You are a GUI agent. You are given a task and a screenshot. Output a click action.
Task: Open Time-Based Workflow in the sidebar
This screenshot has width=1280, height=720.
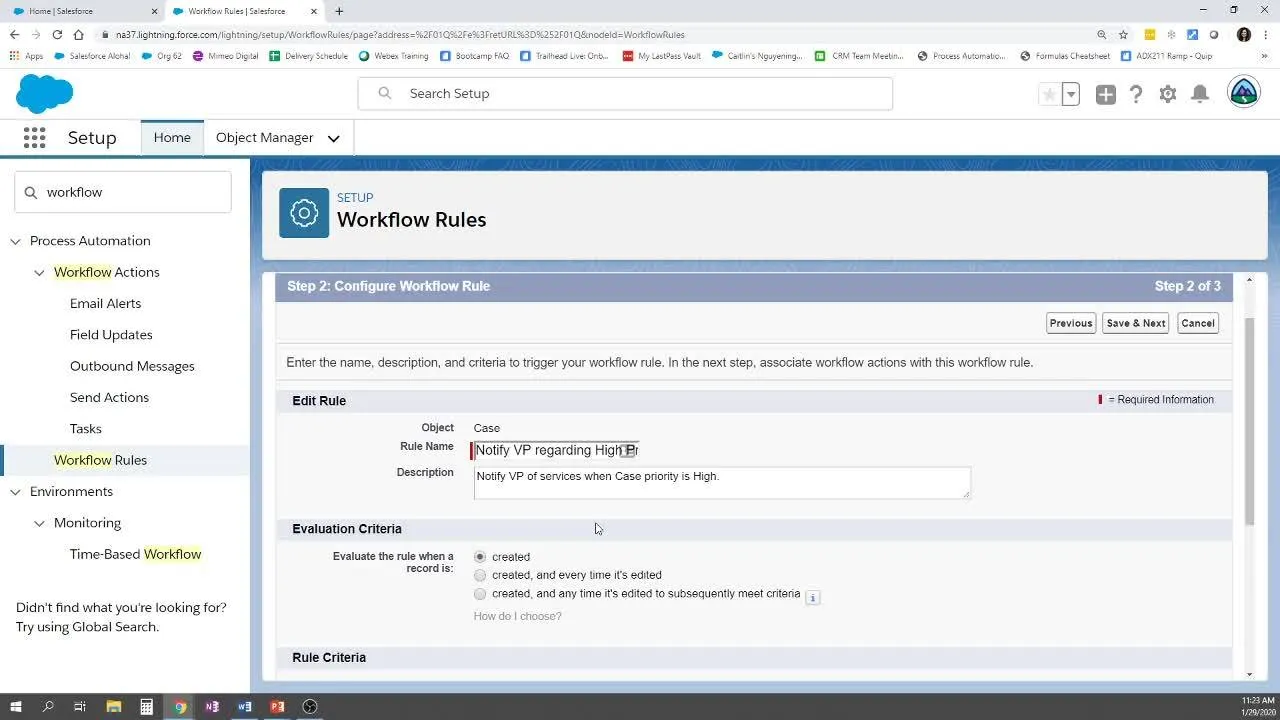click(x=135, y=554)
